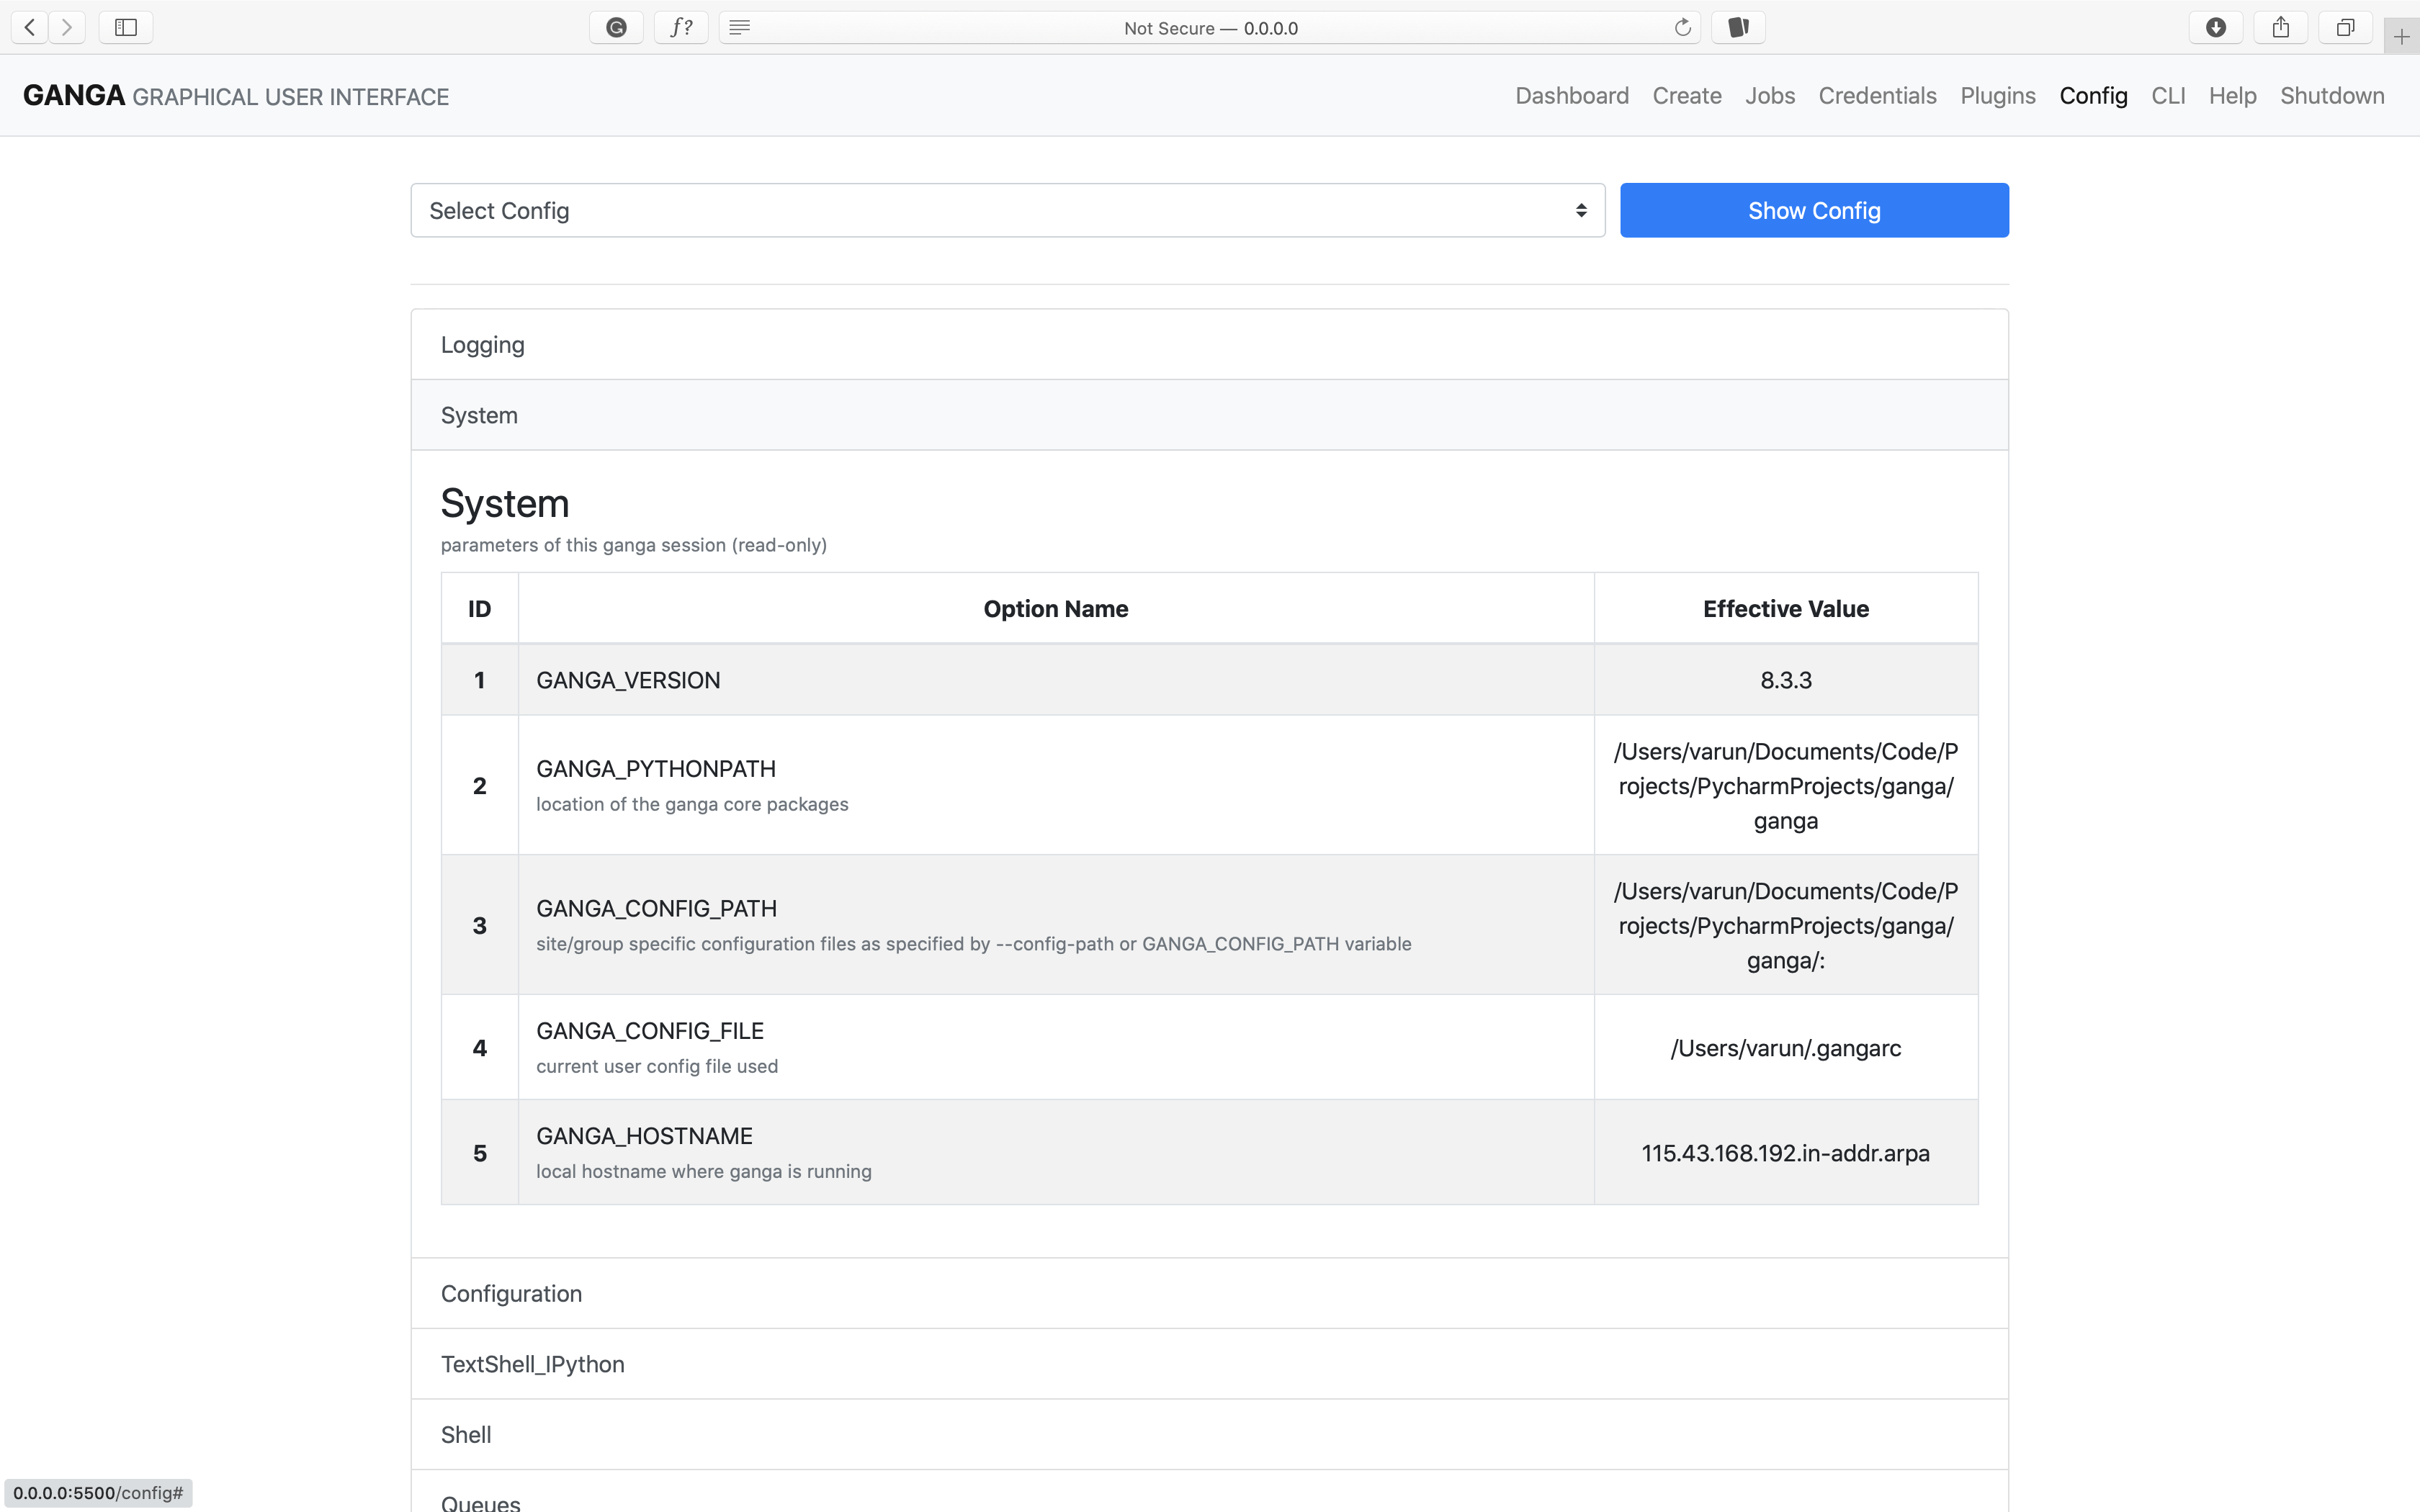This screenshot has width=2420, height=1512.
Task: Expand the Logging section
Action: [482, 344]
